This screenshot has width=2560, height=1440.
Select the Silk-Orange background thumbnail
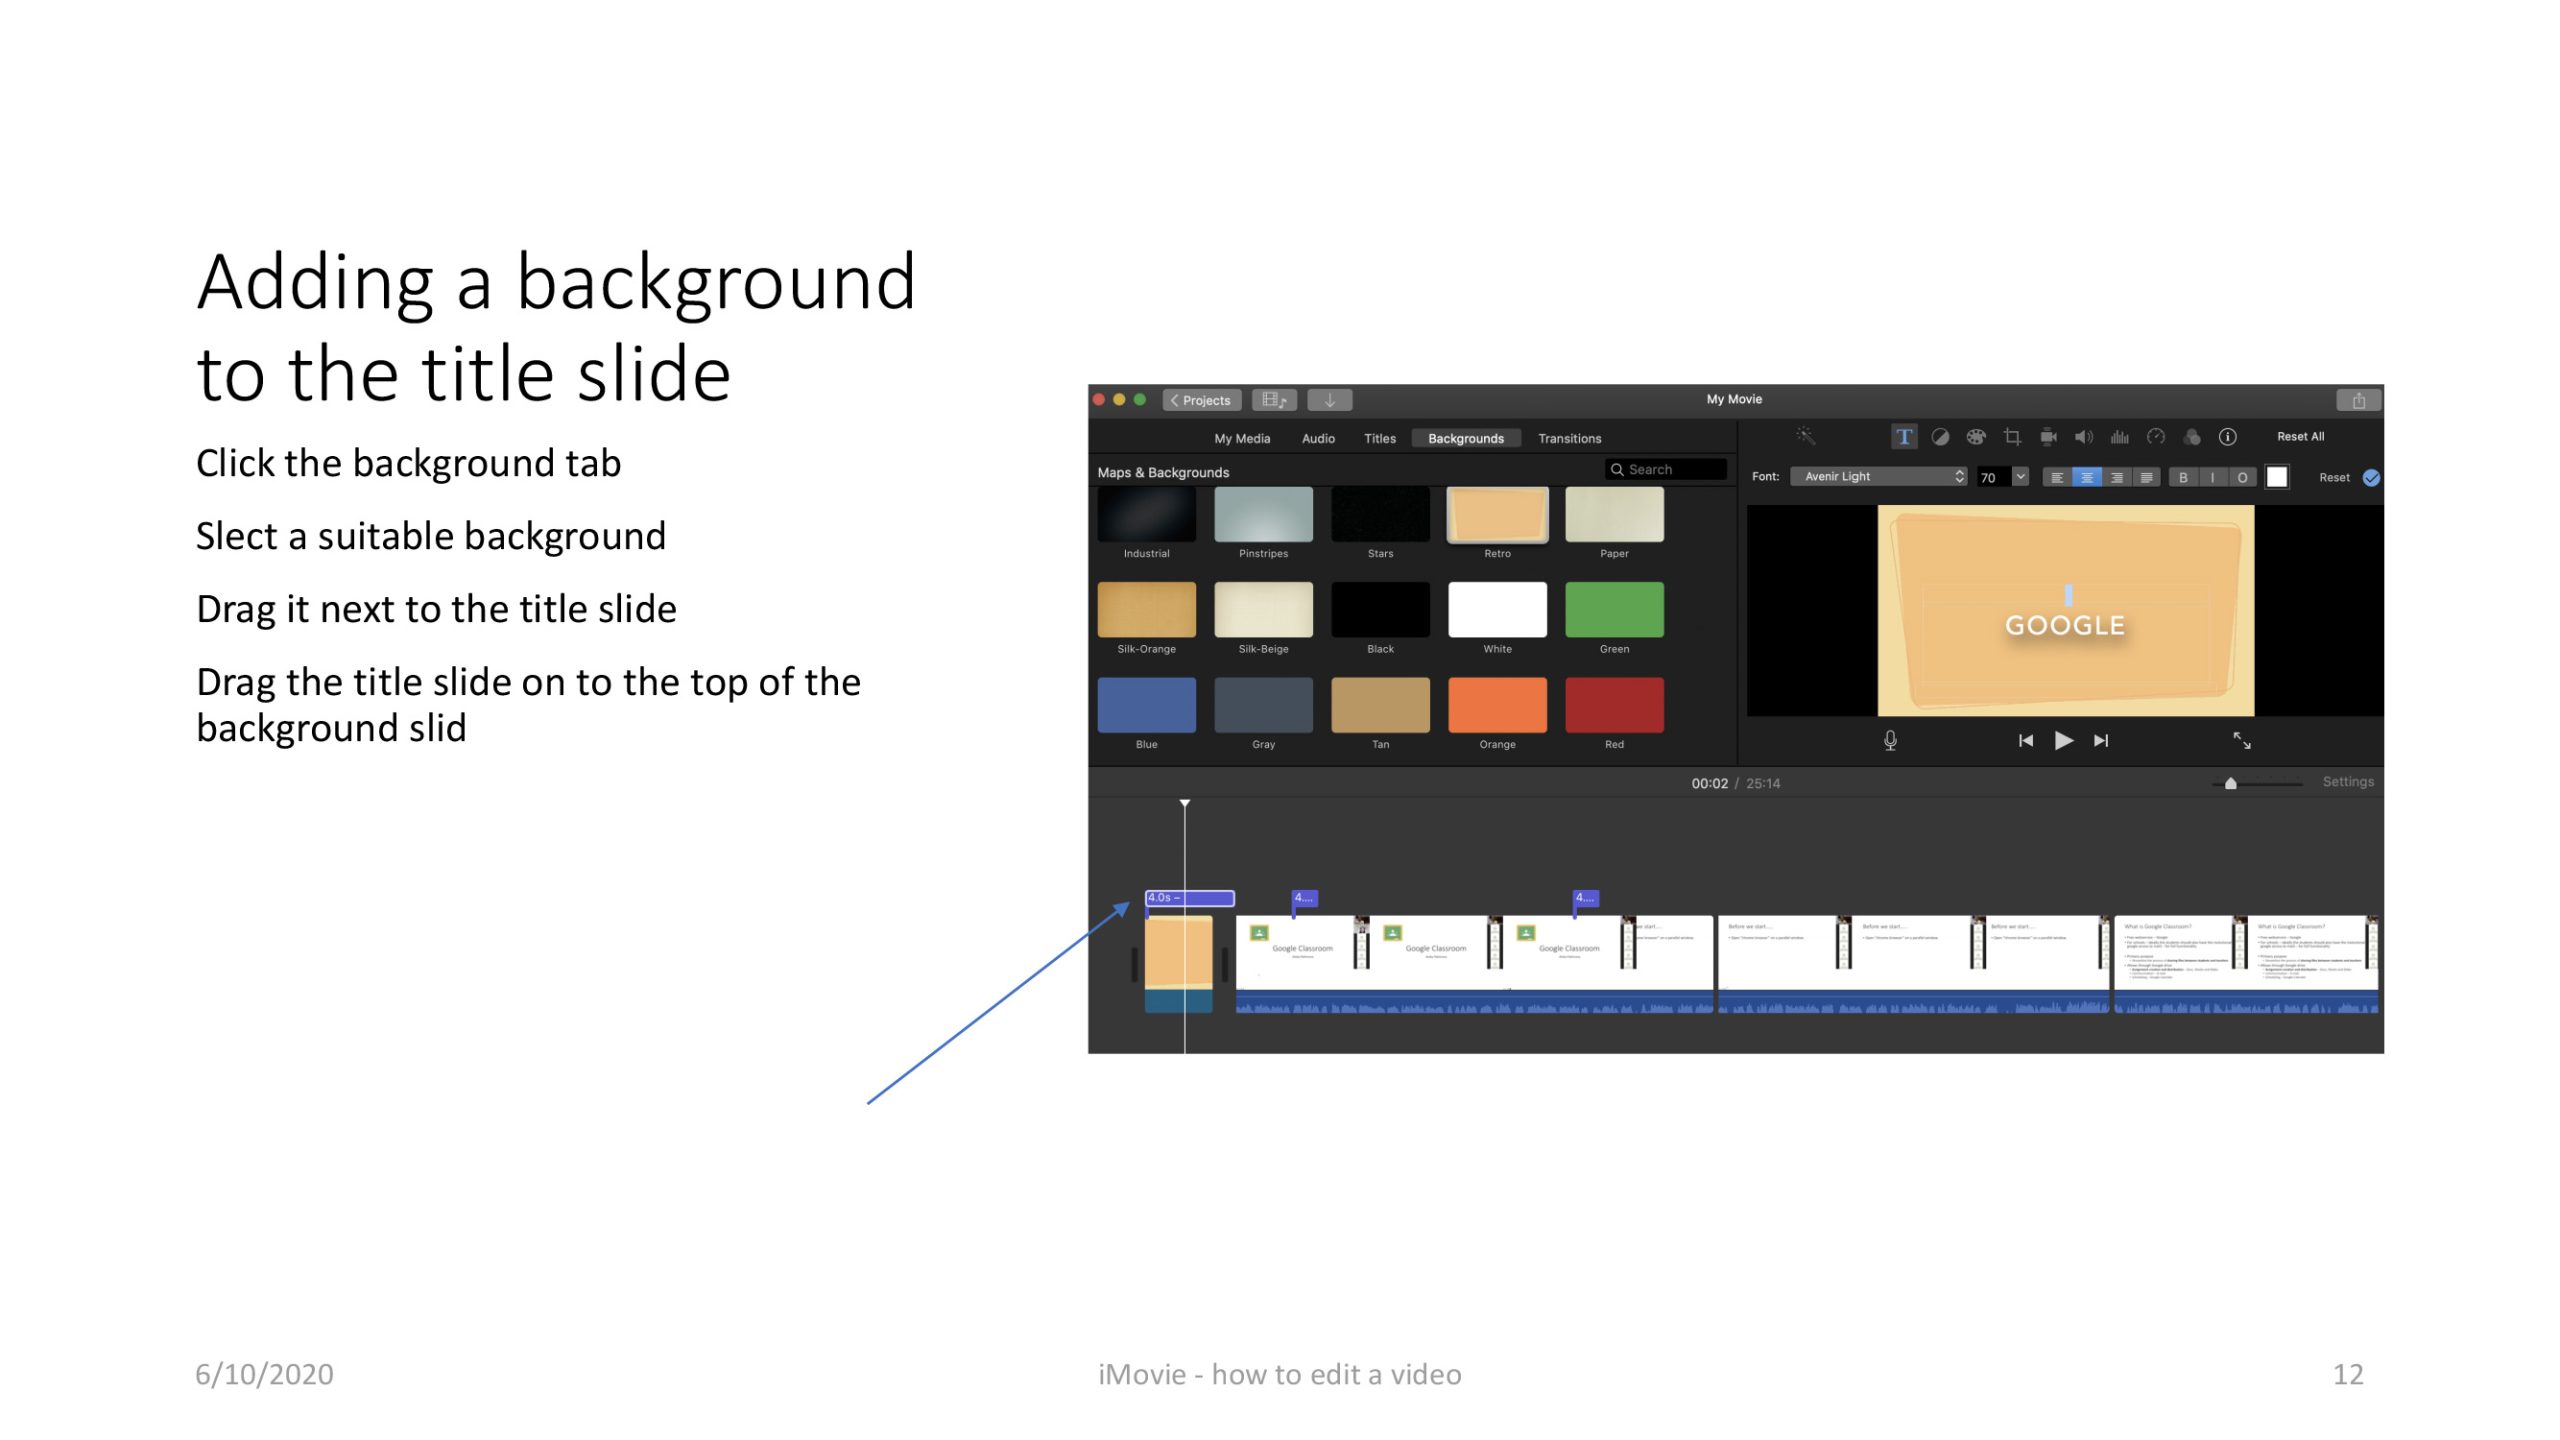point(1146,610)
